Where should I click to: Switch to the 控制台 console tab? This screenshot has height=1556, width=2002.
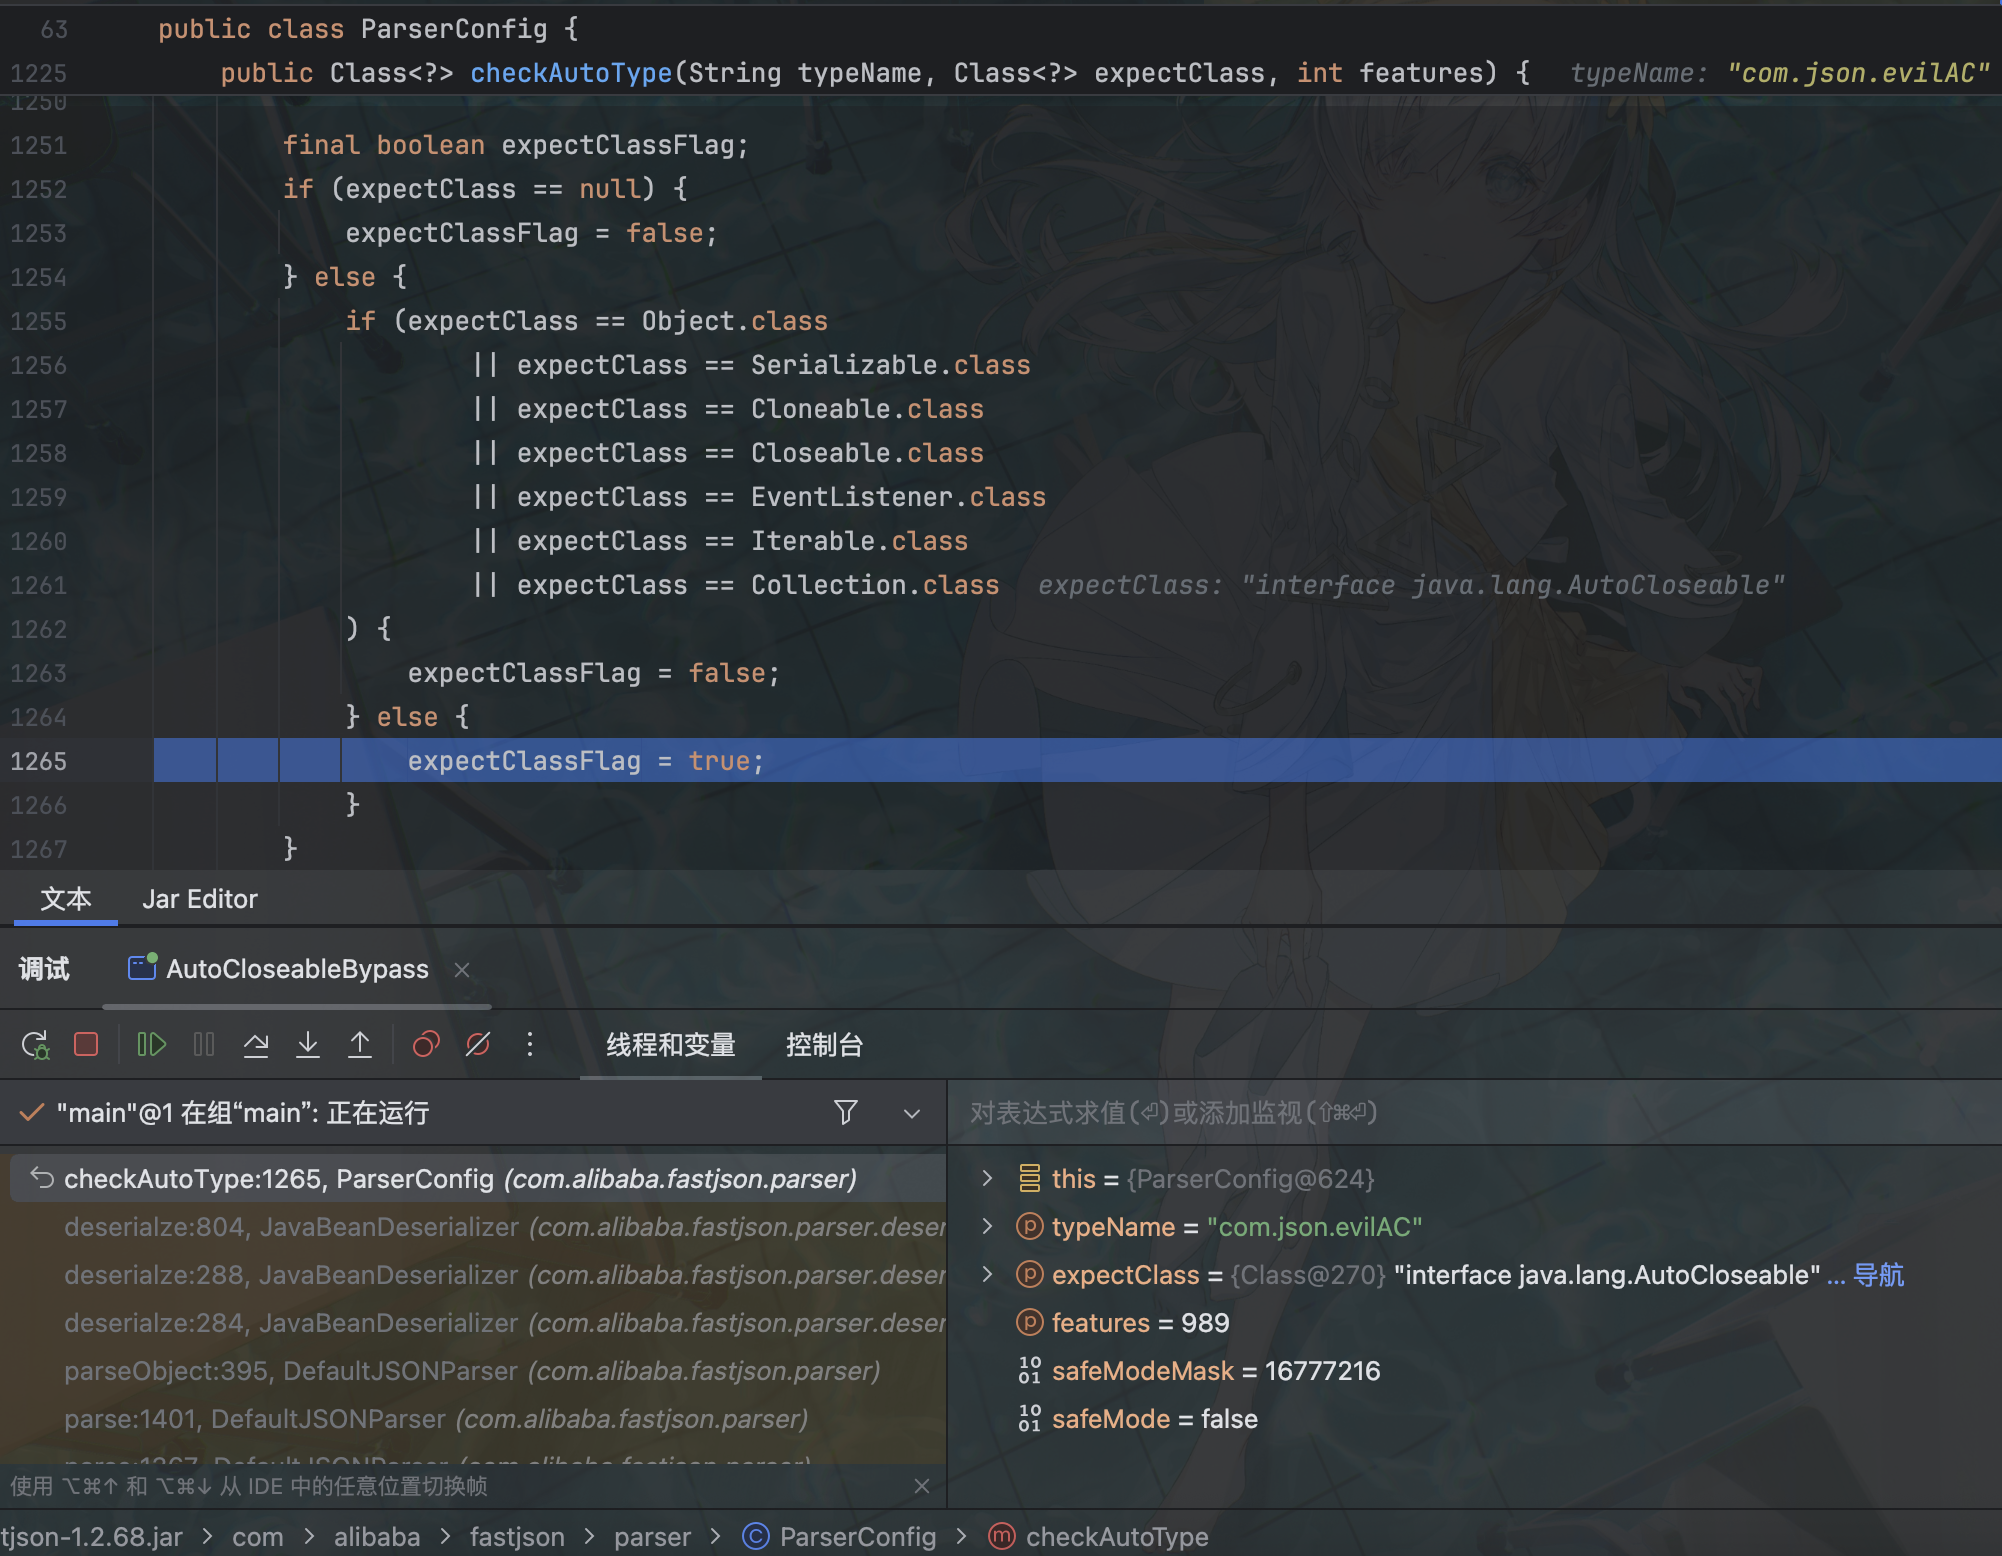tap(824, 1045)
